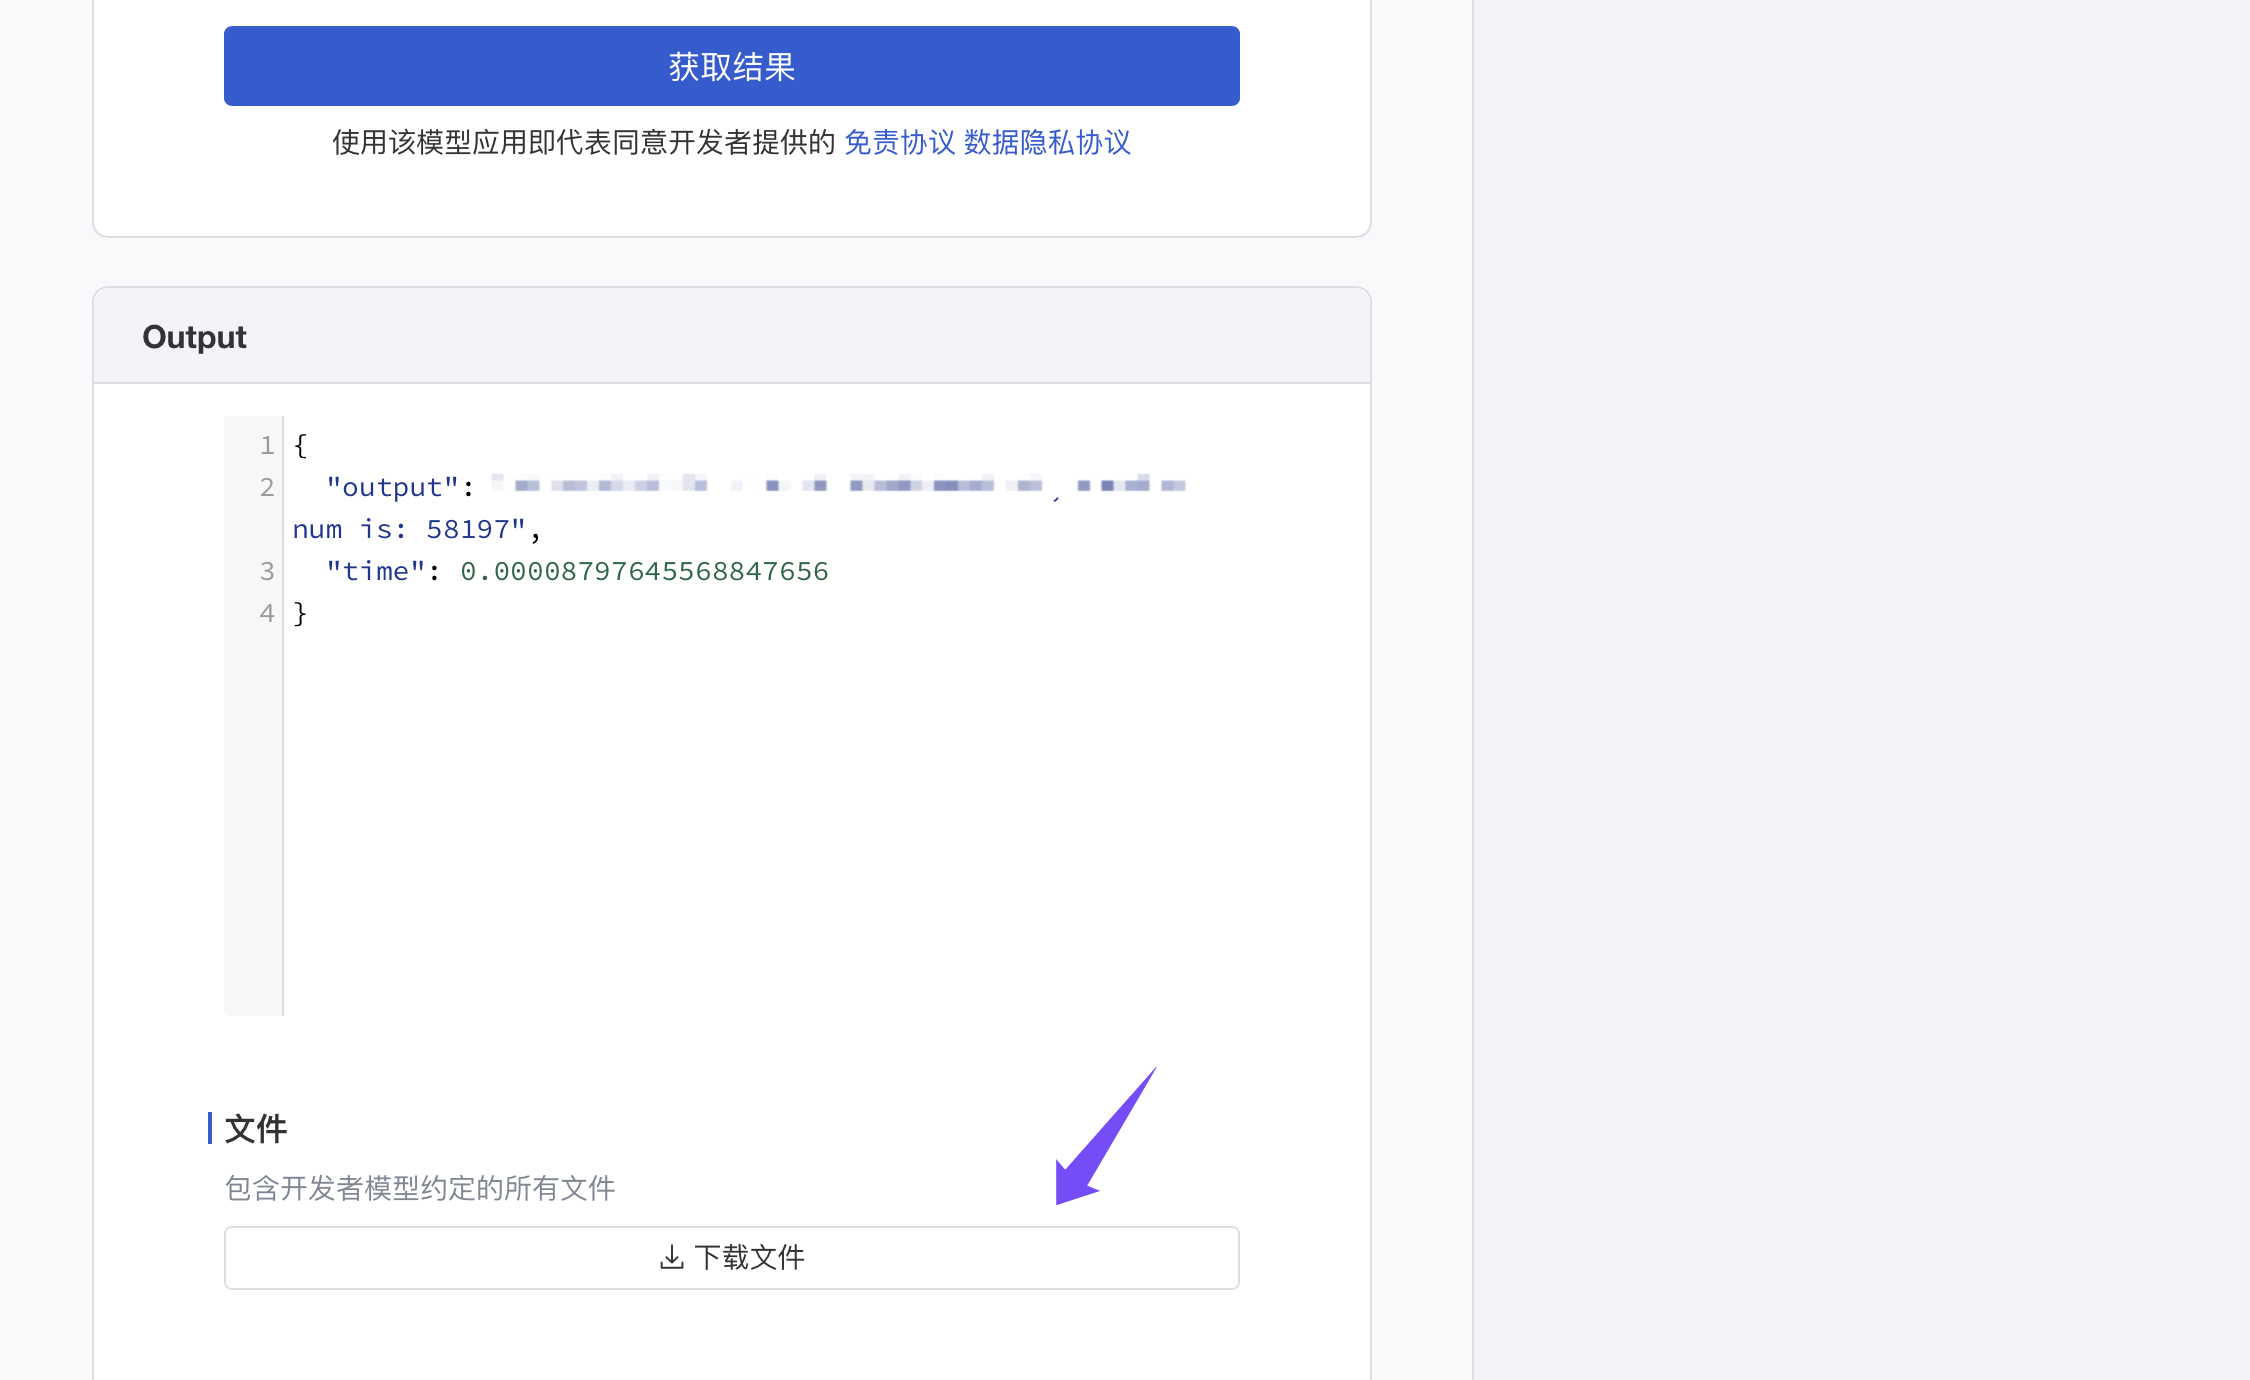This screenshot has width=2250, height=1380.
Task: Click the 包含开发者模型约定的所有文件 description
Action: tap(420, 1188)
